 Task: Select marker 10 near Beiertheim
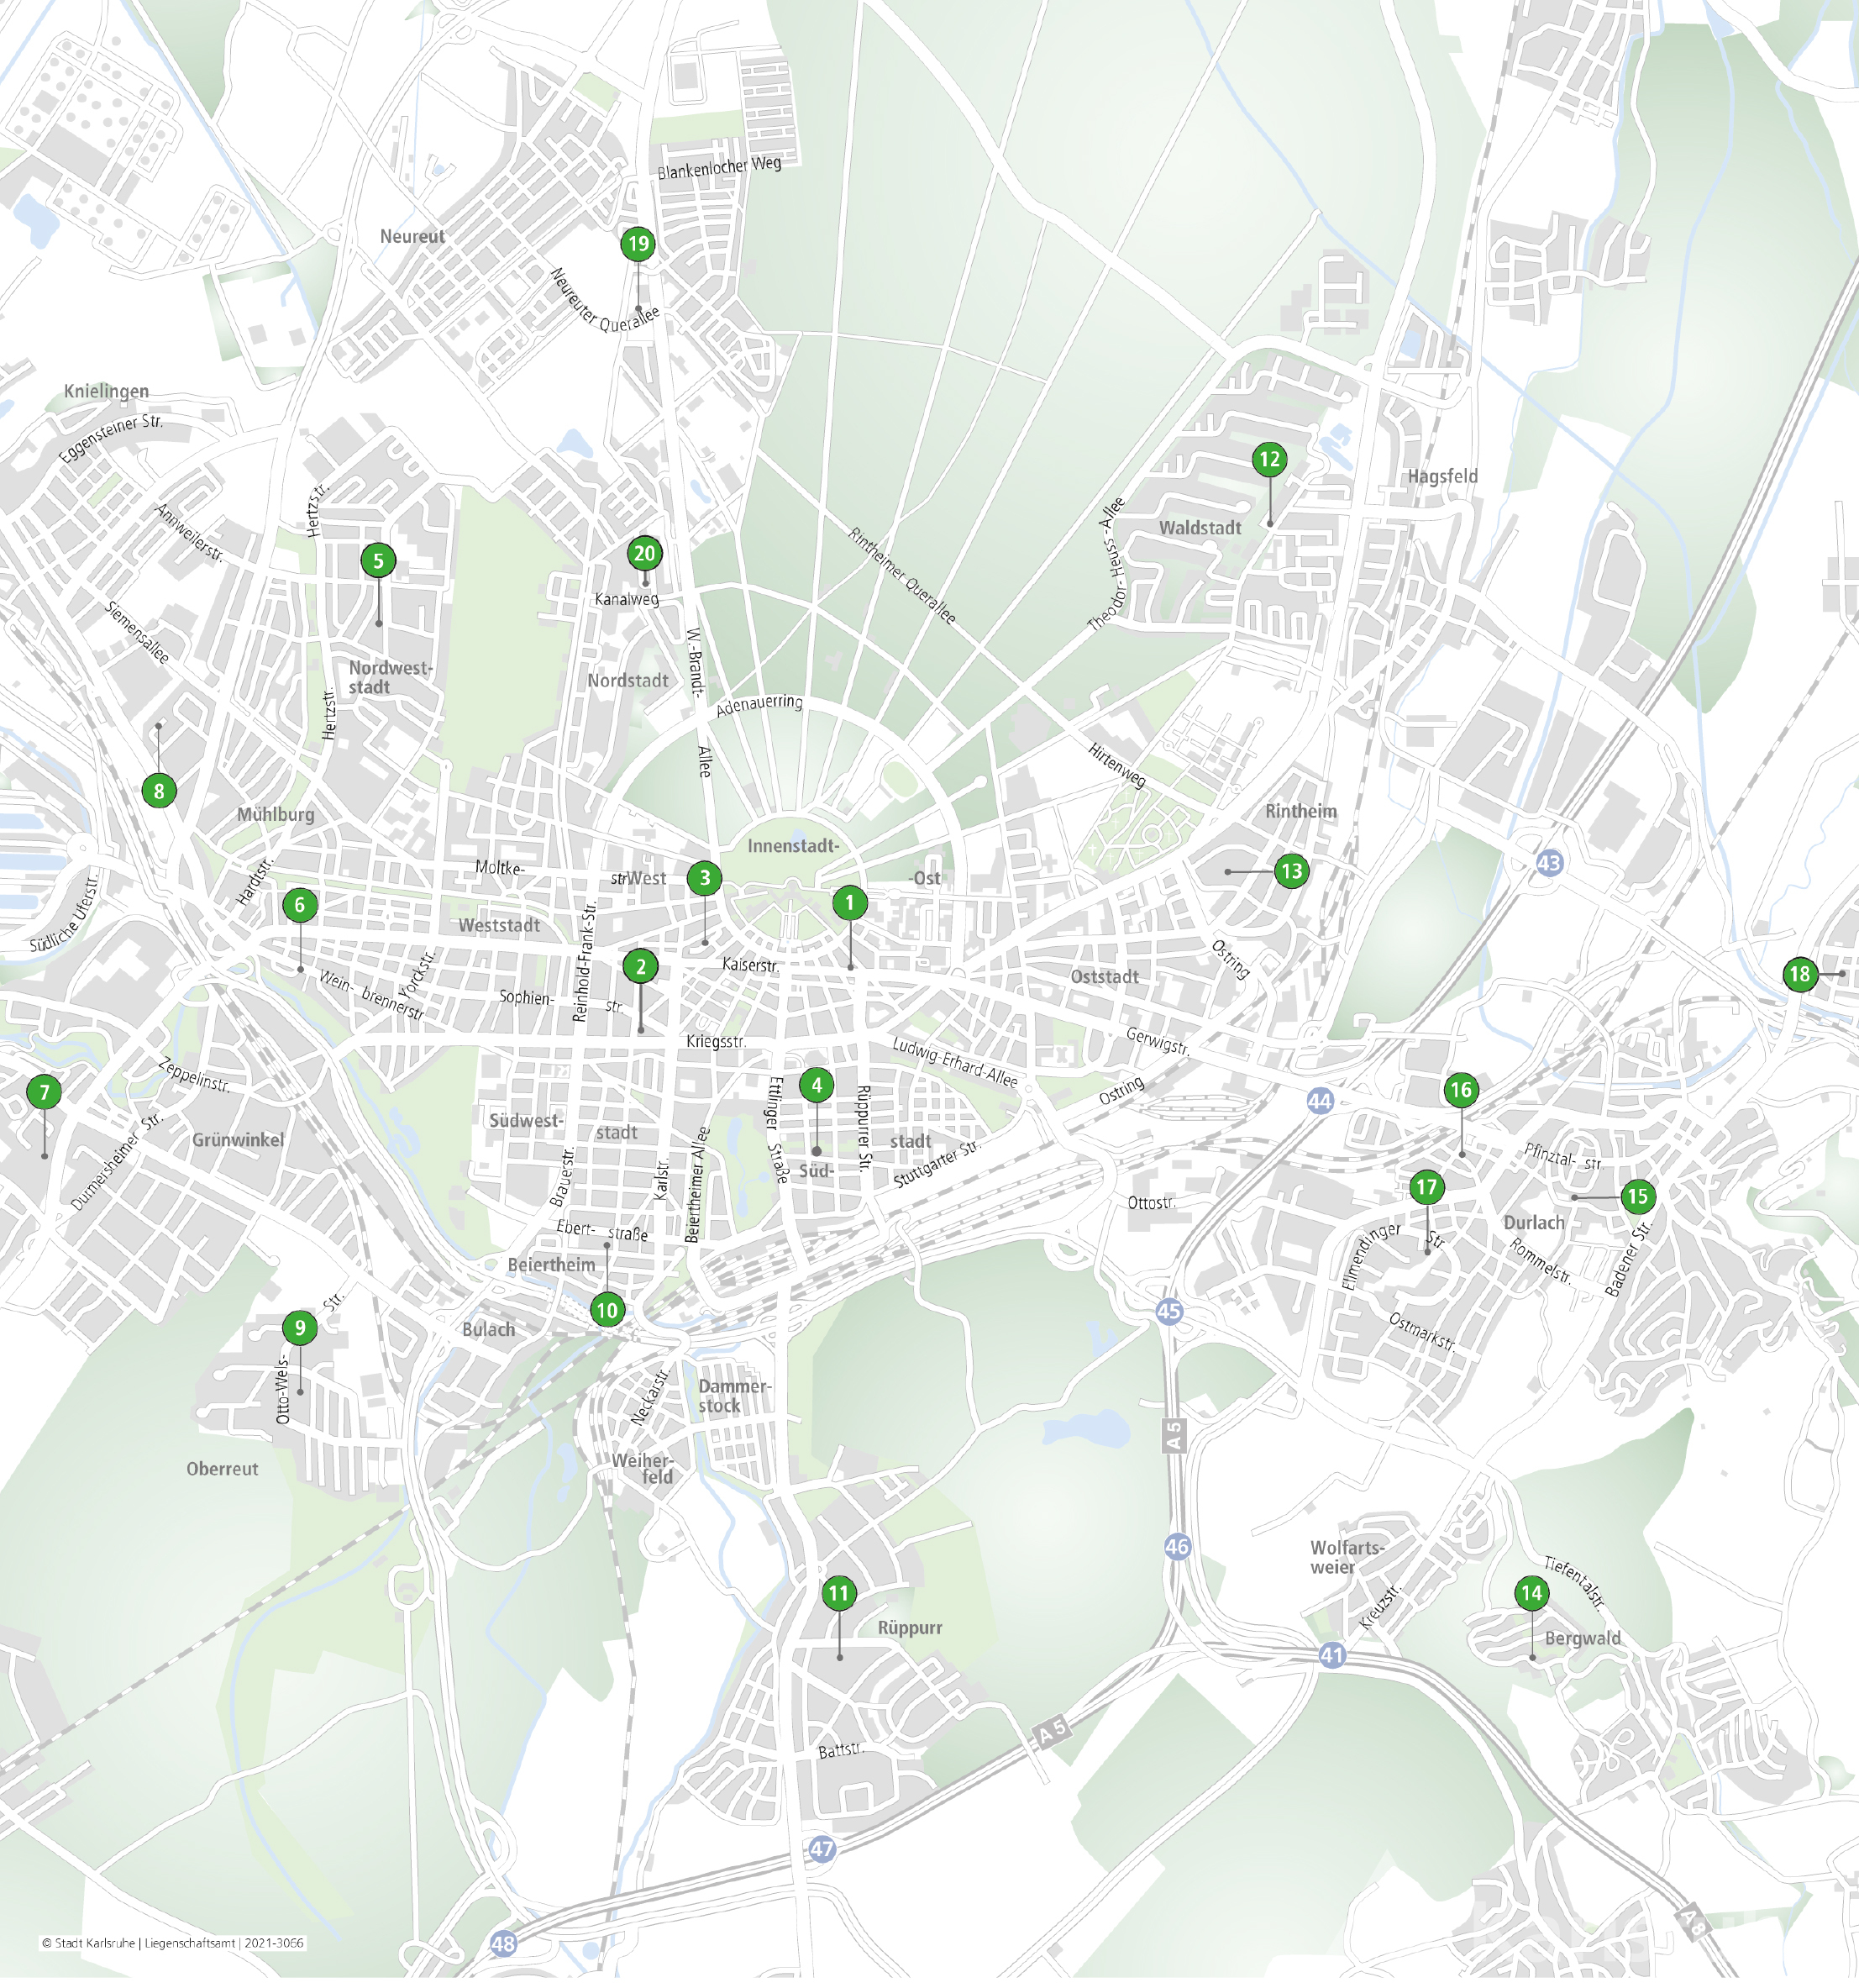point(606,1311)
